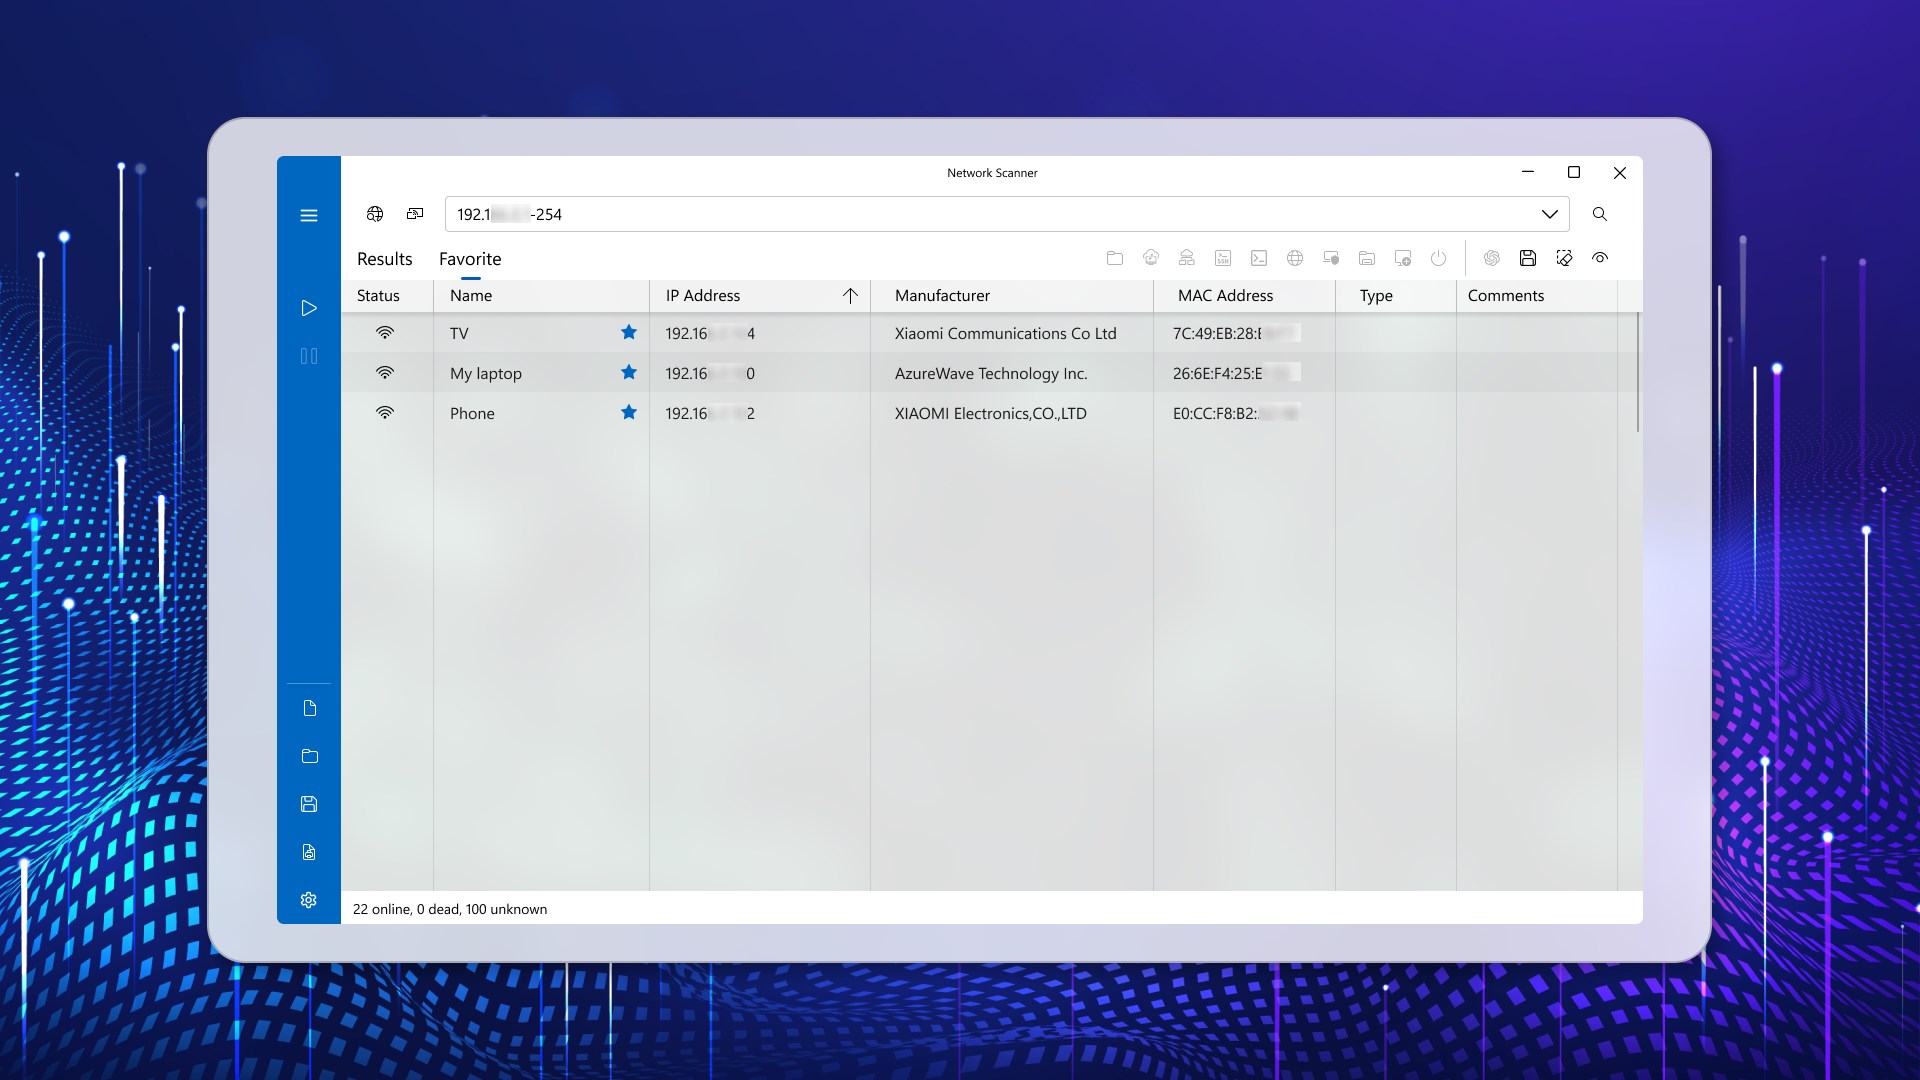Unfavorite the TV device star

(629, 332)
